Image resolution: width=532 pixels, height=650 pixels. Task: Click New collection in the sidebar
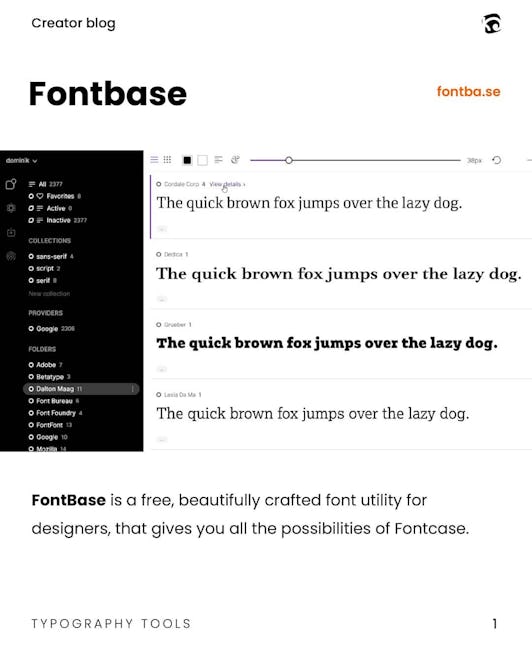(49, 293)
